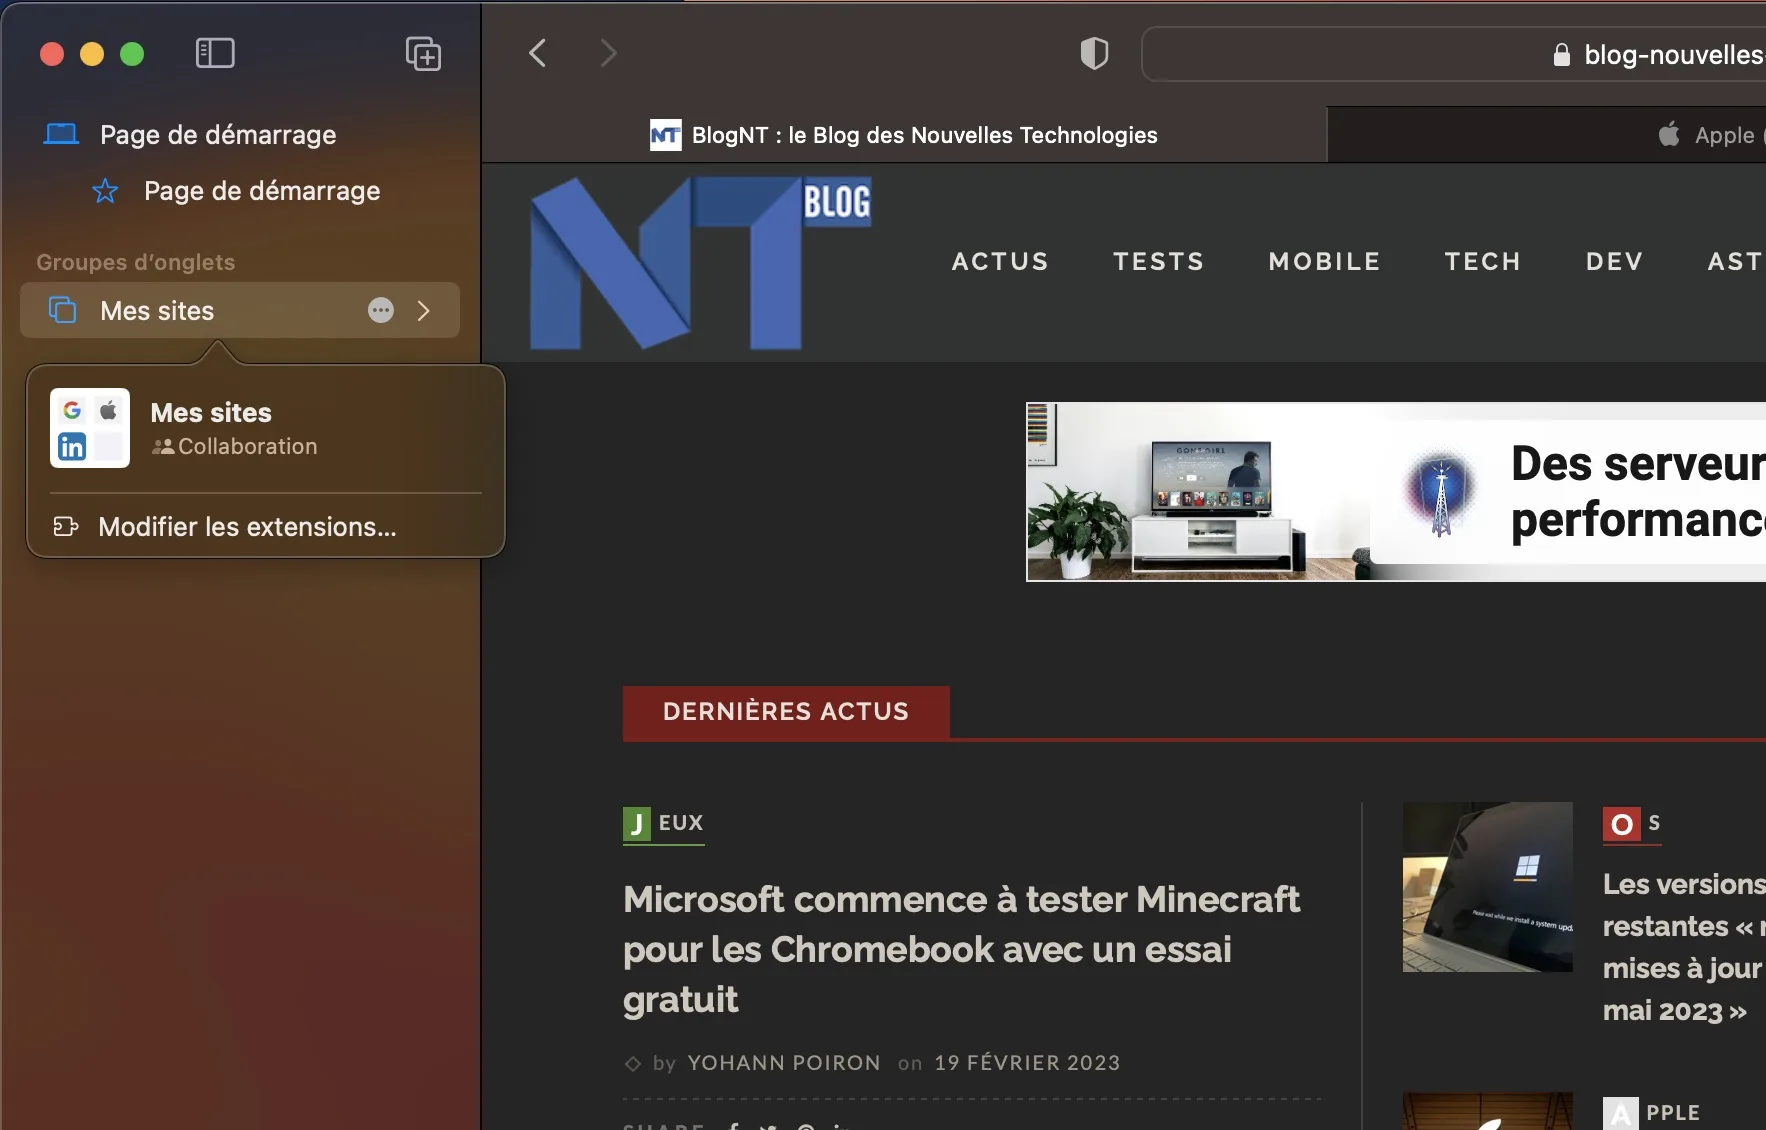
Task: Switch to the BlogNT tab
Action: click(904, 135)
